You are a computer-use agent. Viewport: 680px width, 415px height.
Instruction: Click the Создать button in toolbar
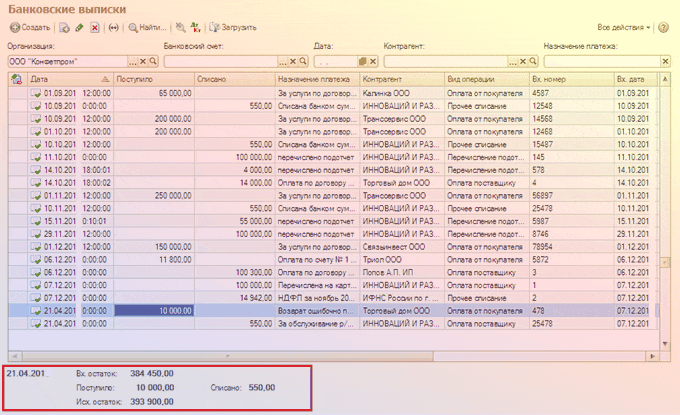point(30,27)
